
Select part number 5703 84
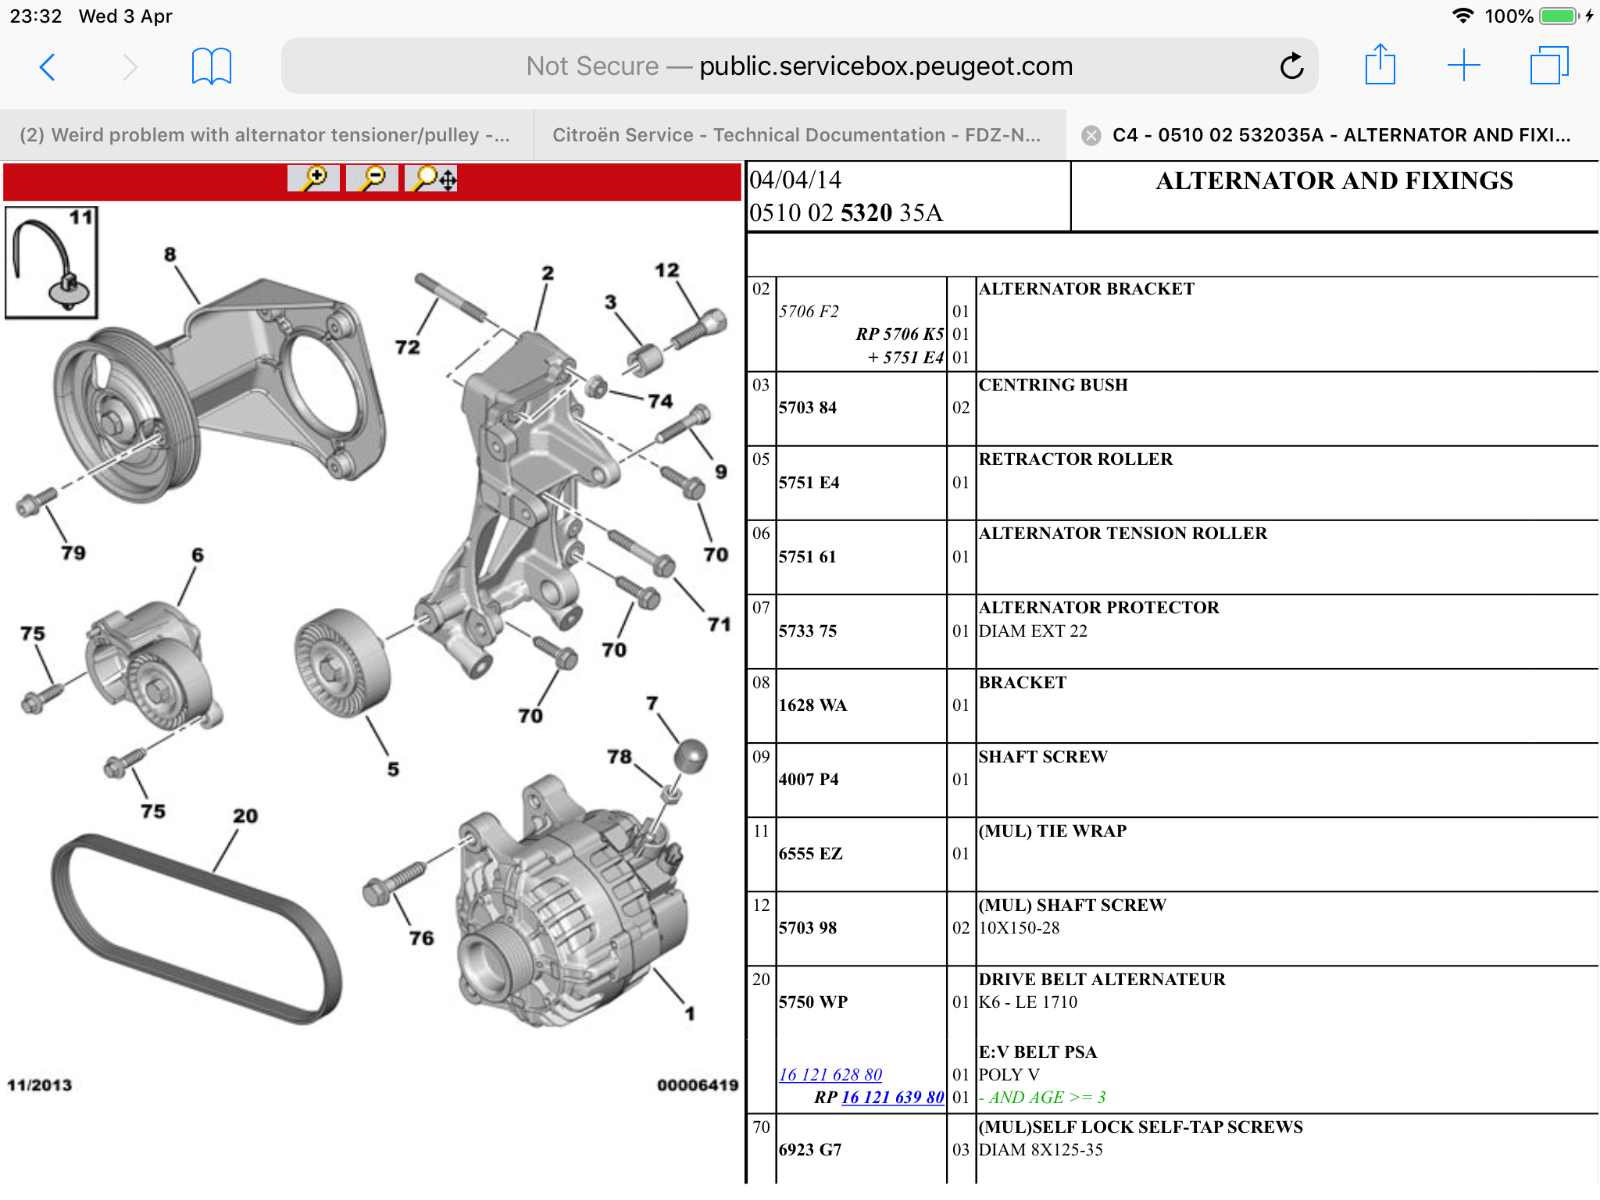pos(808,408)
